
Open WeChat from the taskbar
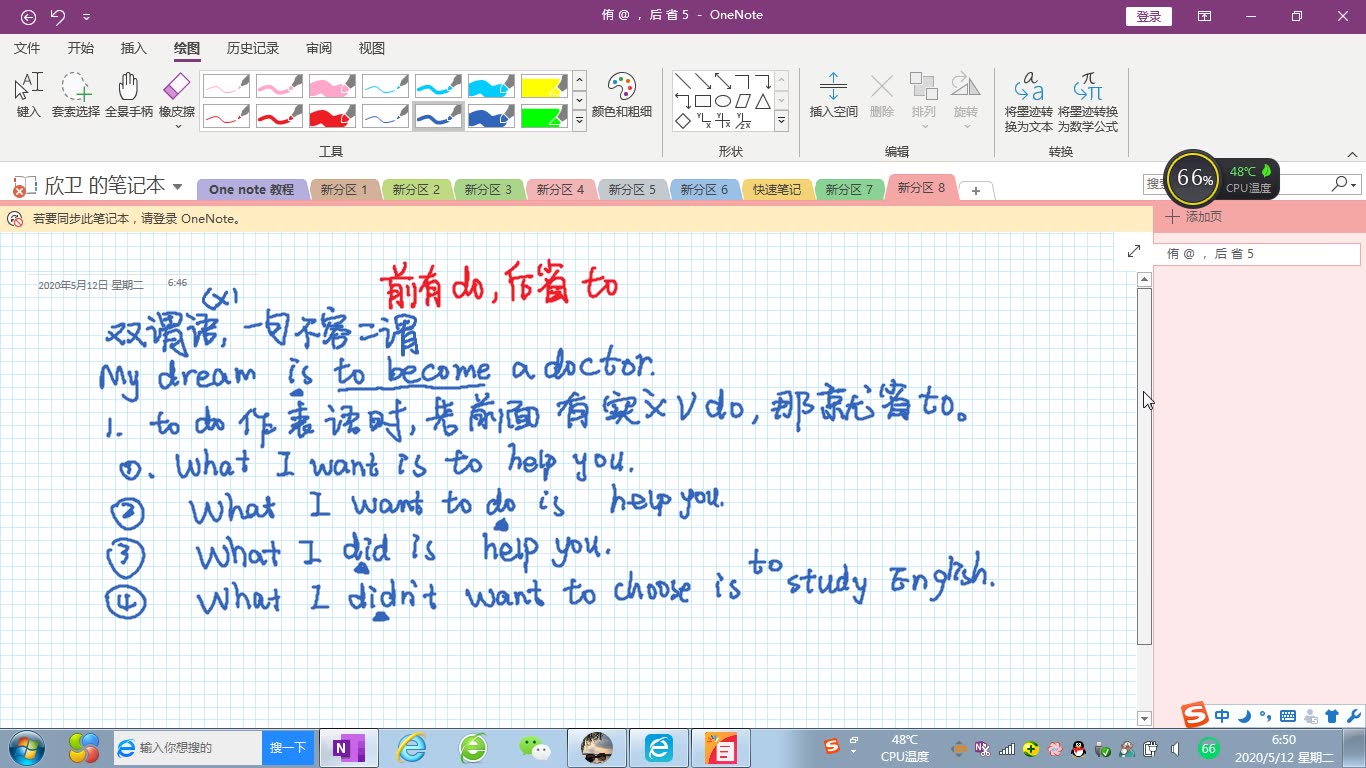point(535,748)
